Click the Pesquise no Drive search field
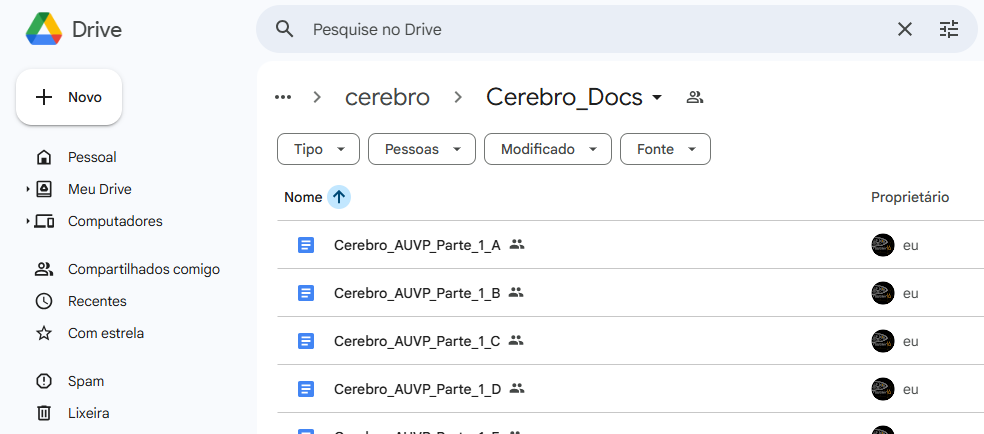 click(x=590, y=29)
